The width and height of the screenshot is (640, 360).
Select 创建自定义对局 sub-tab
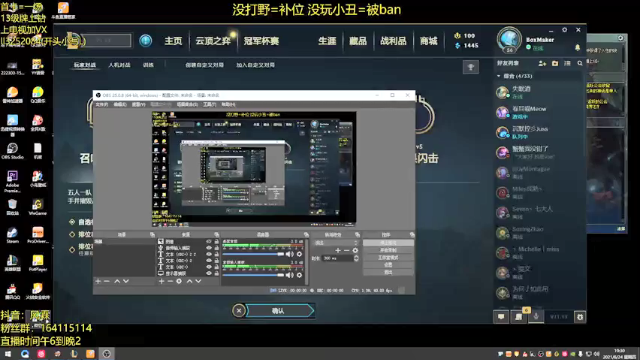204,65
